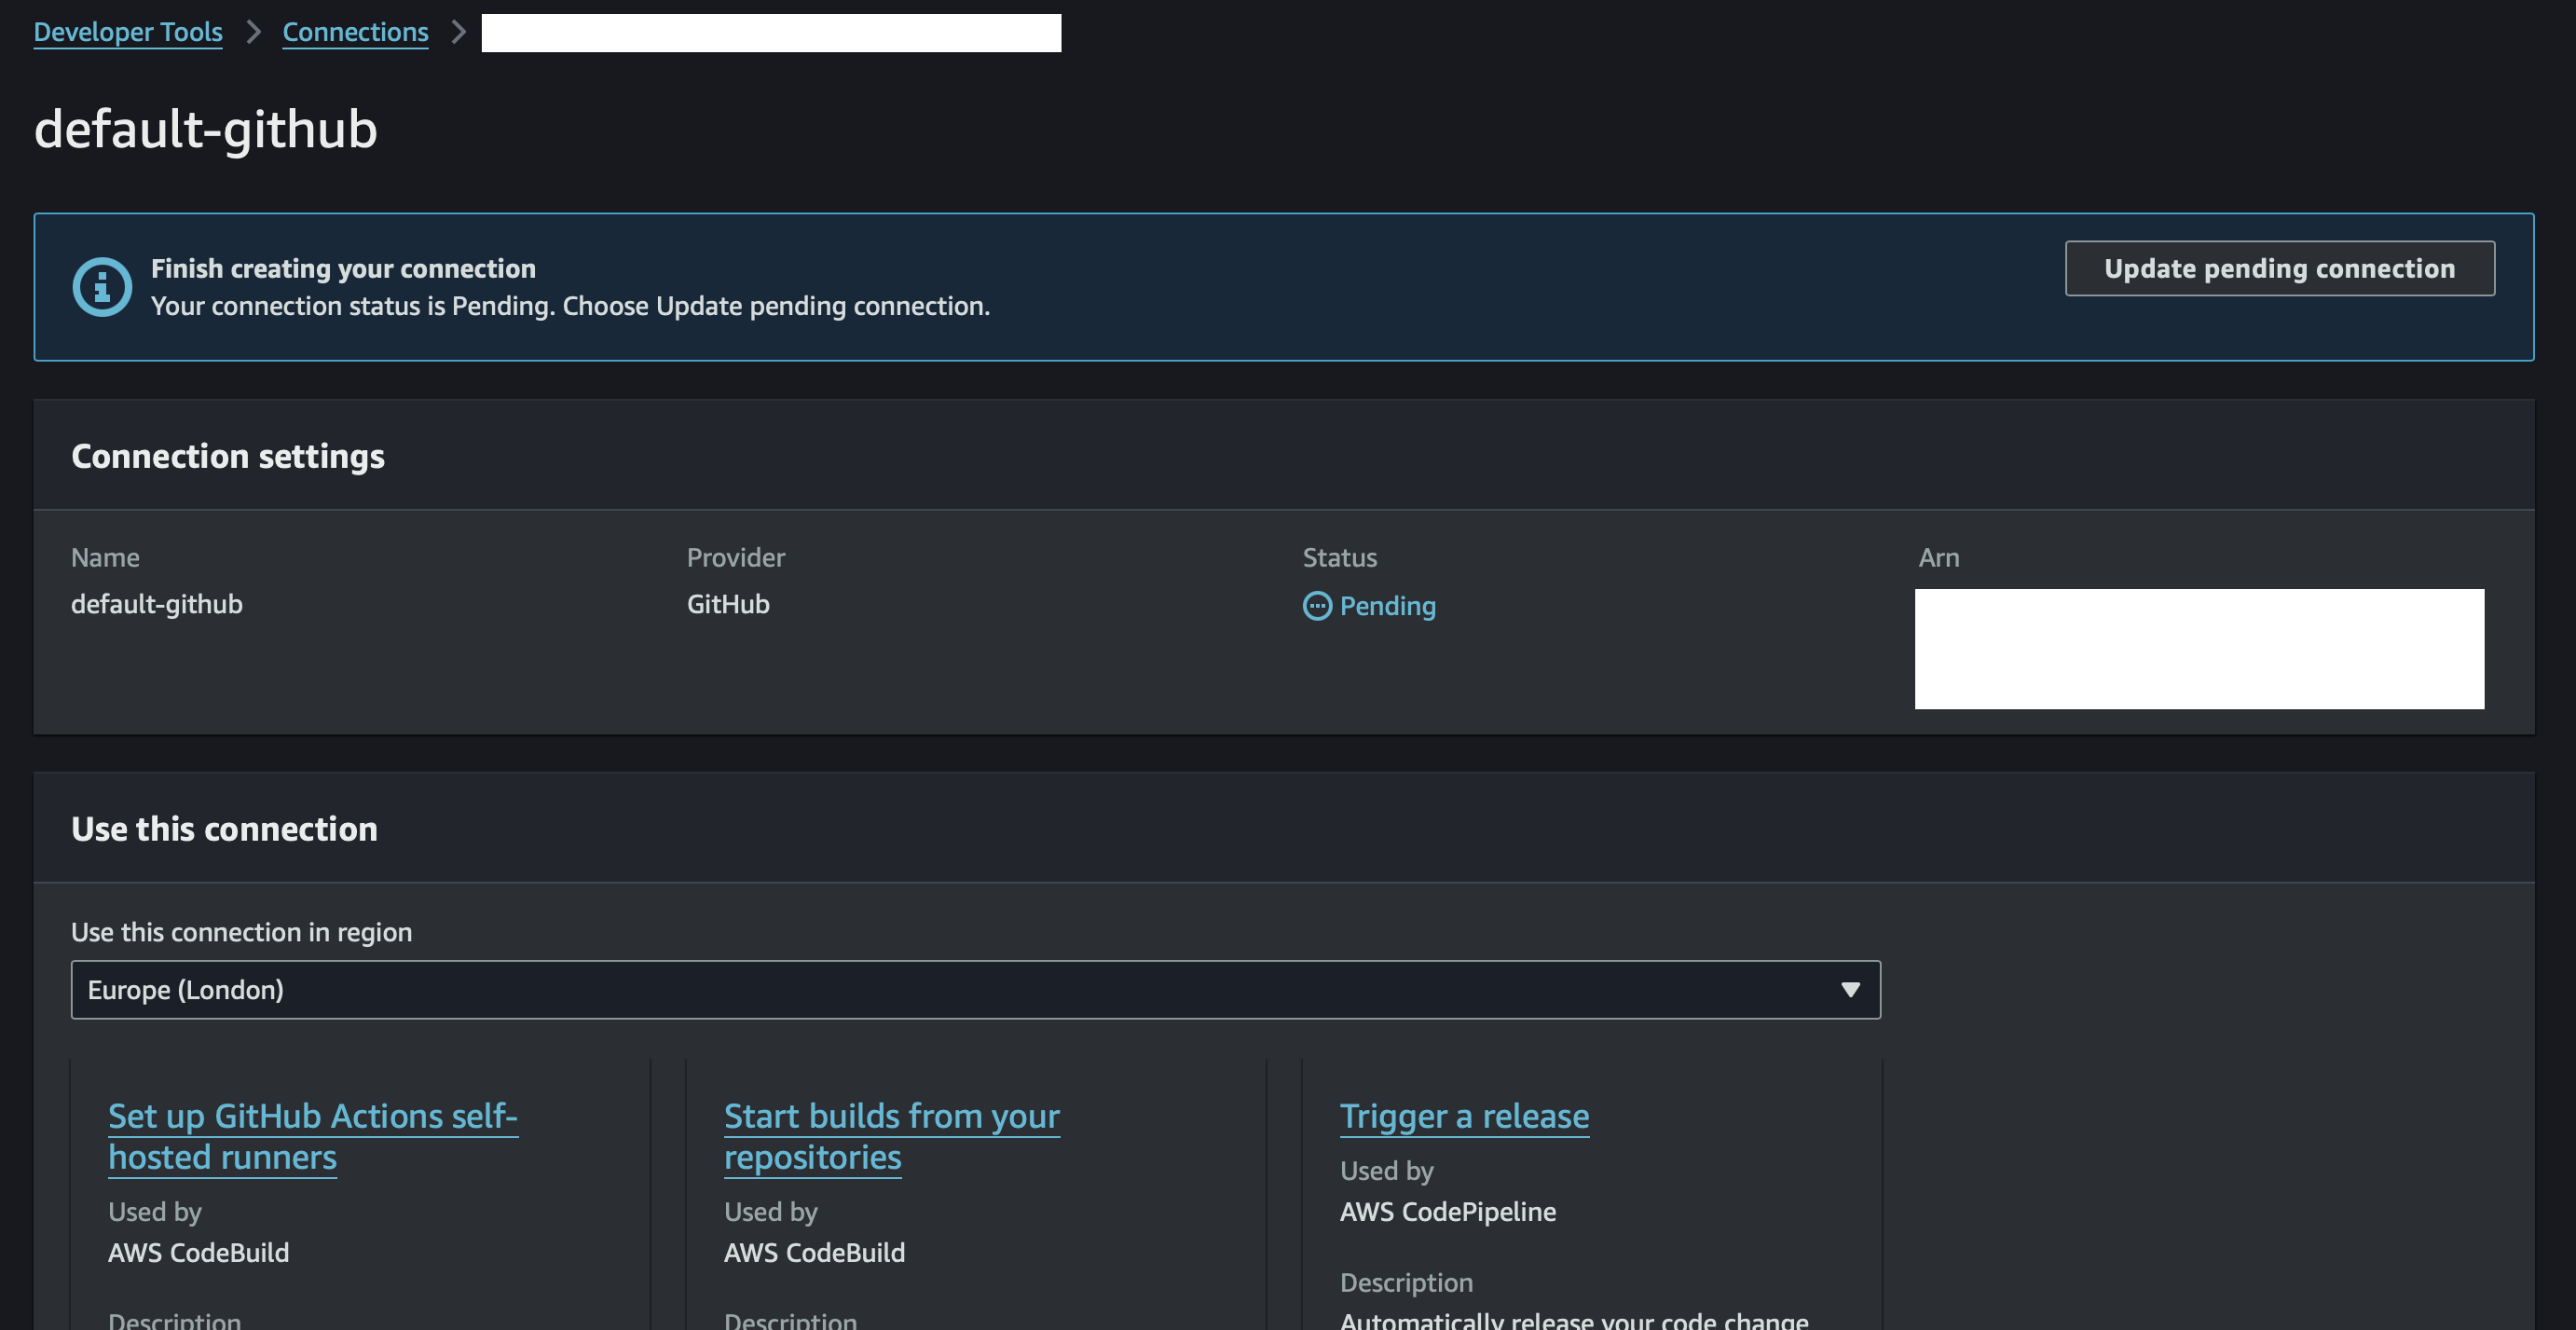Screen dimensions: 2576x1330
Task: Click the default-github name value
Action: (157, 604)
